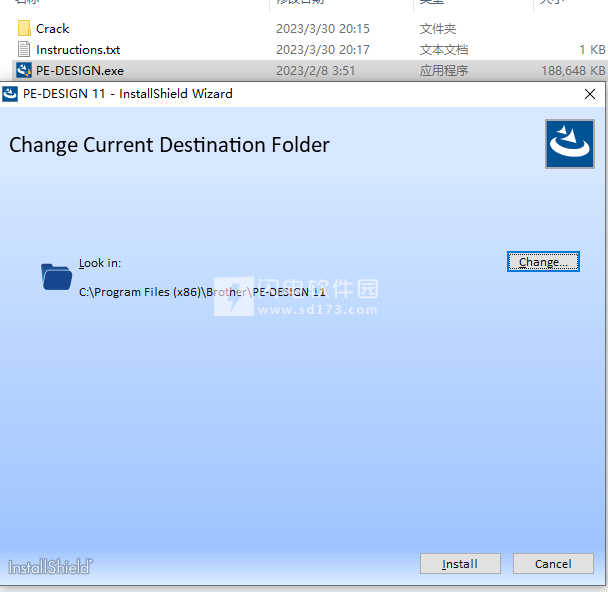Select the Crack folder name

pos(53,29)
